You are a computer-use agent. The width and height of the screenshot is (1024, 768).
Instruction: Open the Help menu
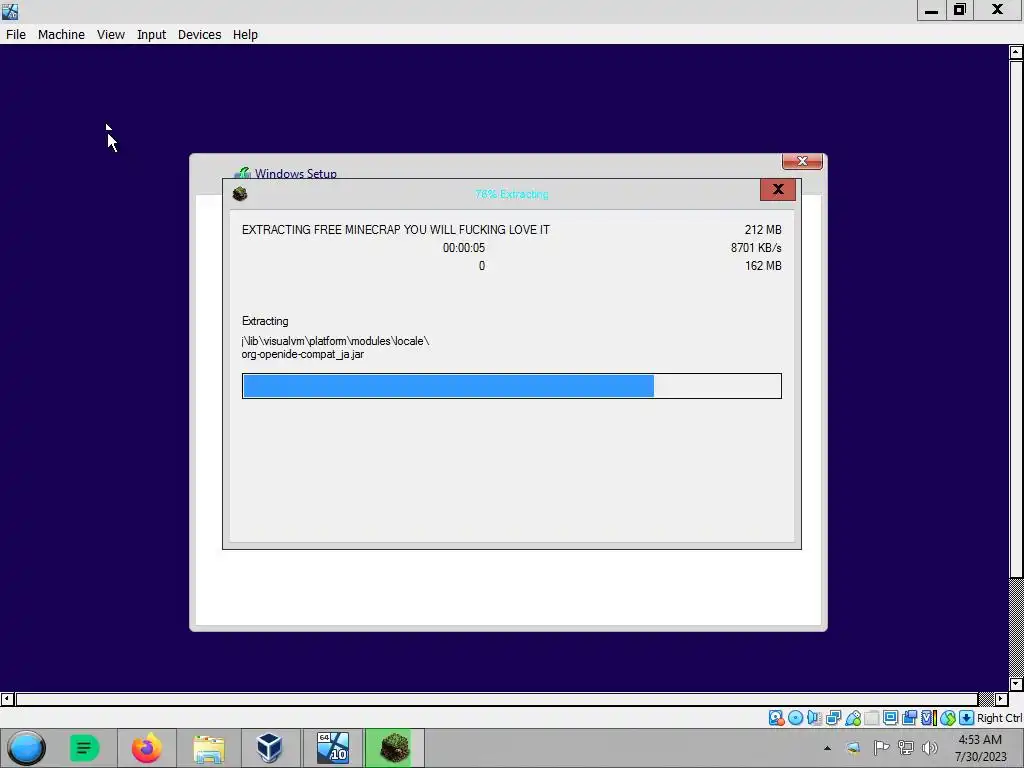[245, 35]
